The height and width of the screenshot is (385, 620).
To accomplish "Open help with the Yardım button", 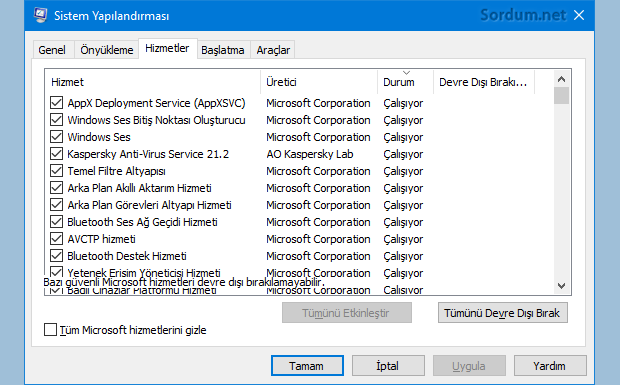I will 550,366.
